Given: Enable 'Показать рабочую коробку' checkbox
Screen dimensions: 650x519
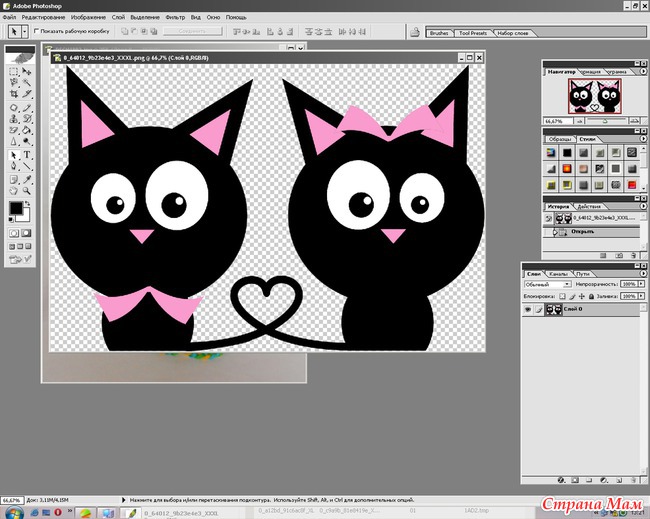Looking at the screenshot, I should coord(37,31).
